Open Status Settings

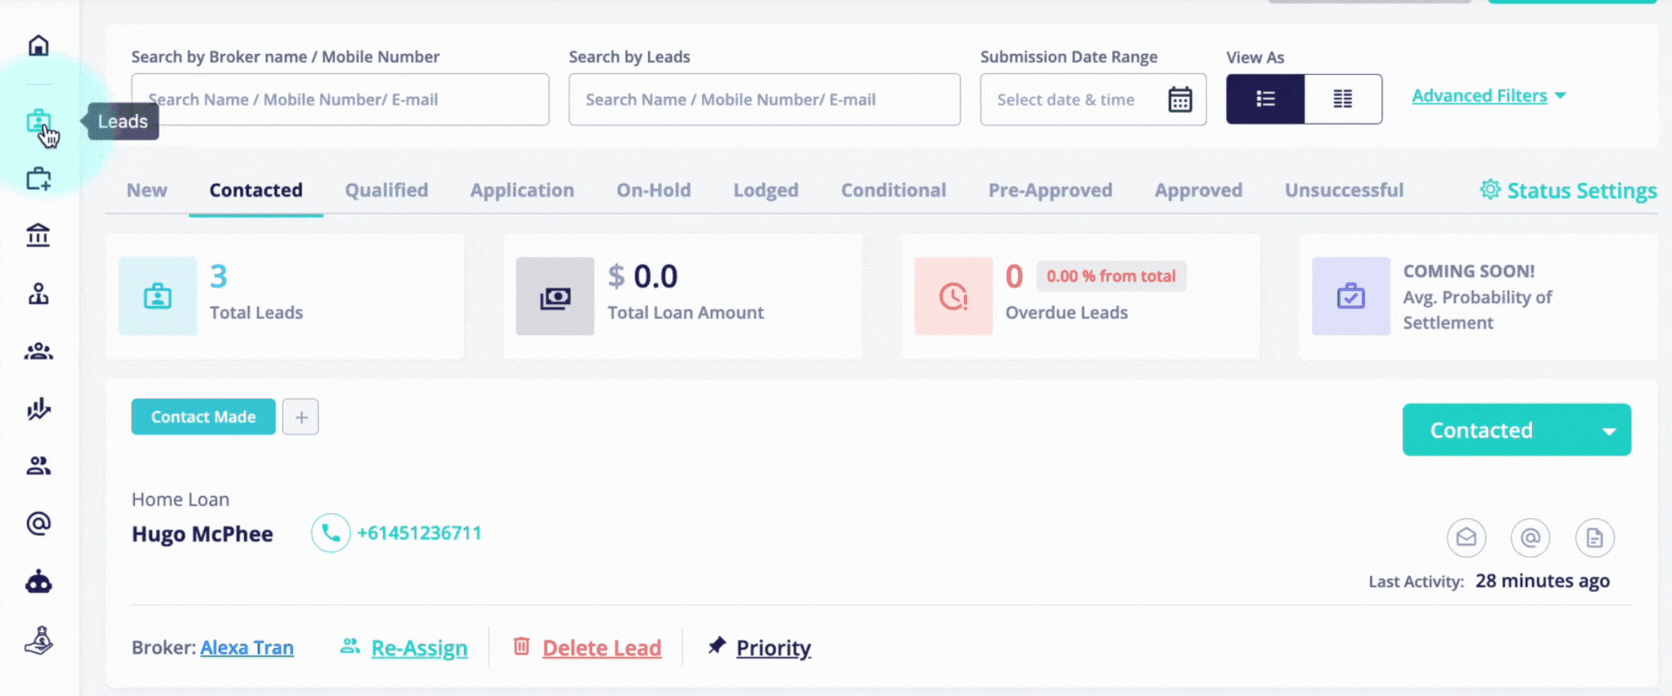pyautogui.click(x=1567, y=190)
